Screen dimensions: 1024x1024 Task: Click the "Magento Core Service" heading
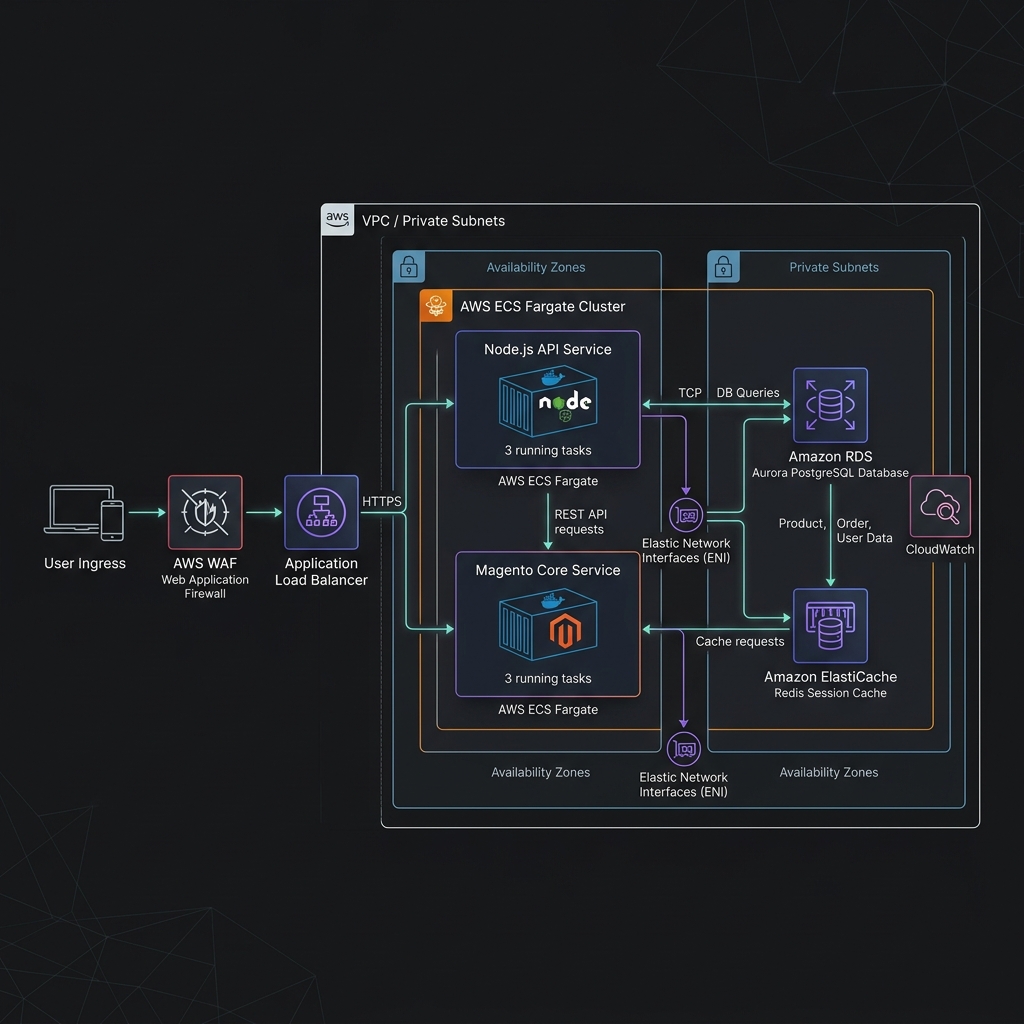tap(548, 570)
